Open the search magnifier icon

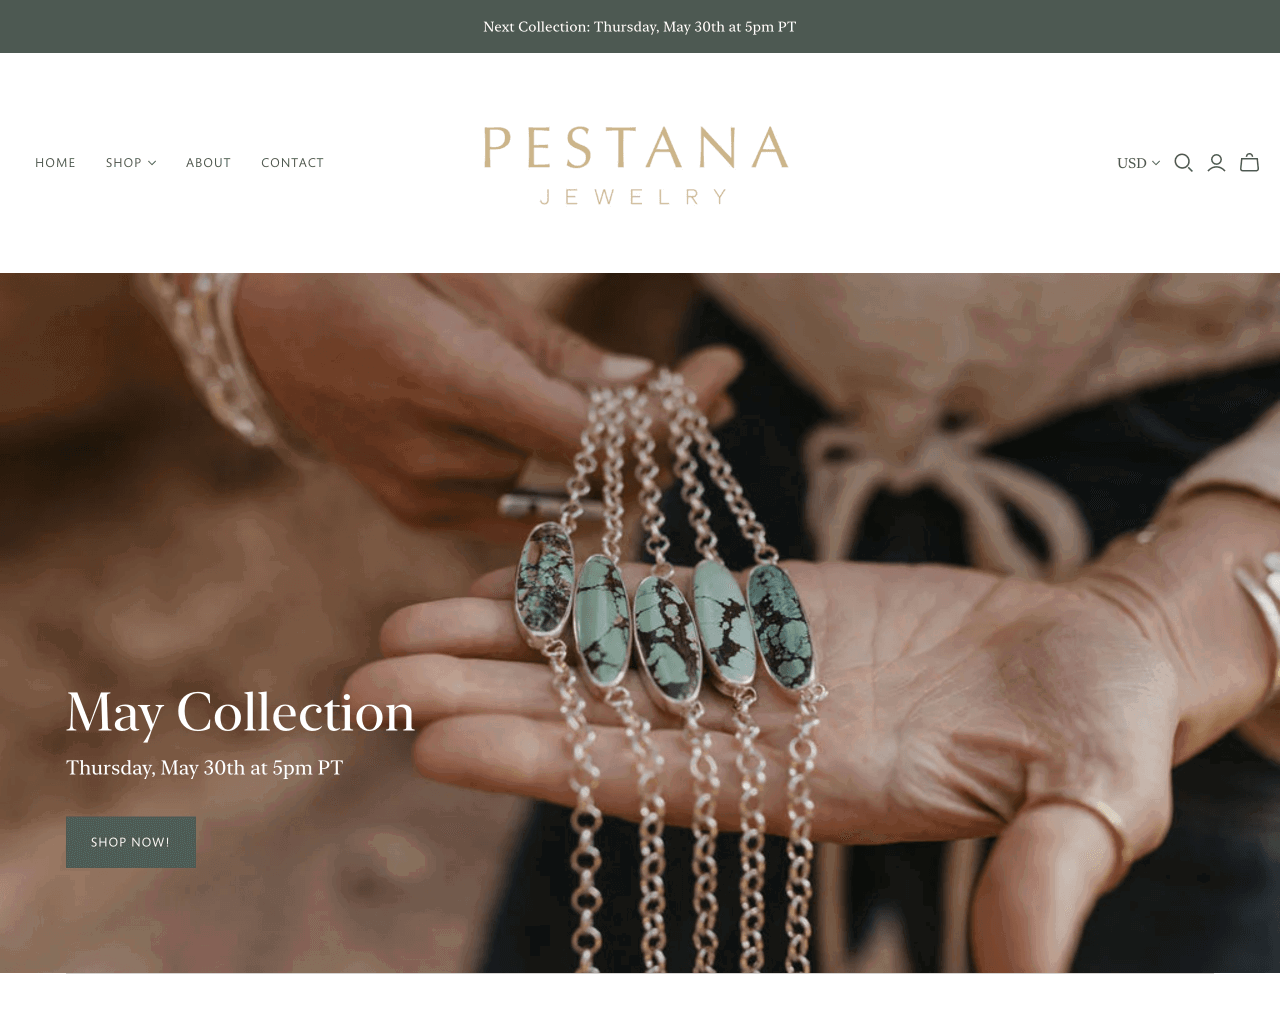(1183, 163)
